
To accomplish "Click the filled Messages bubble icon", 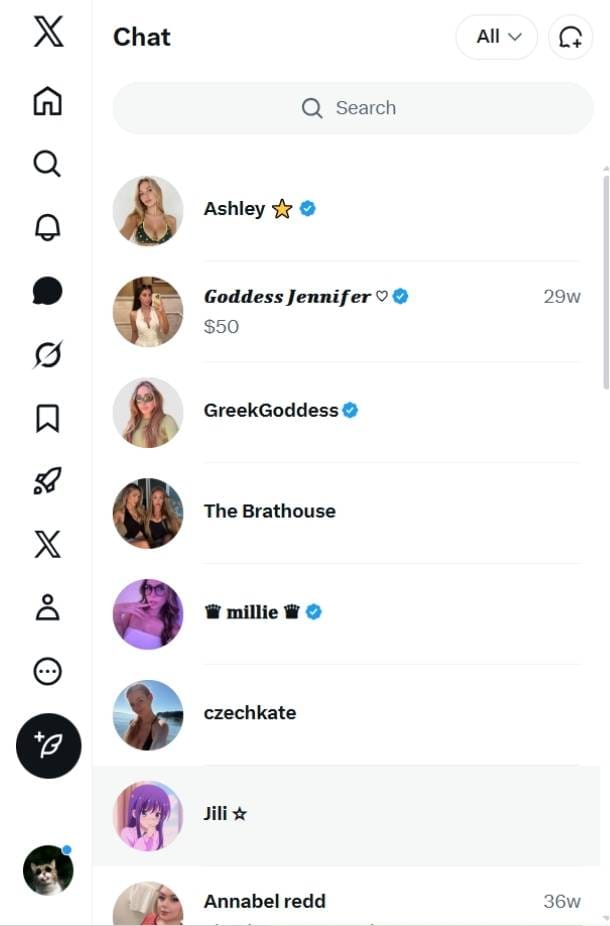I will [x=47, y=287].
